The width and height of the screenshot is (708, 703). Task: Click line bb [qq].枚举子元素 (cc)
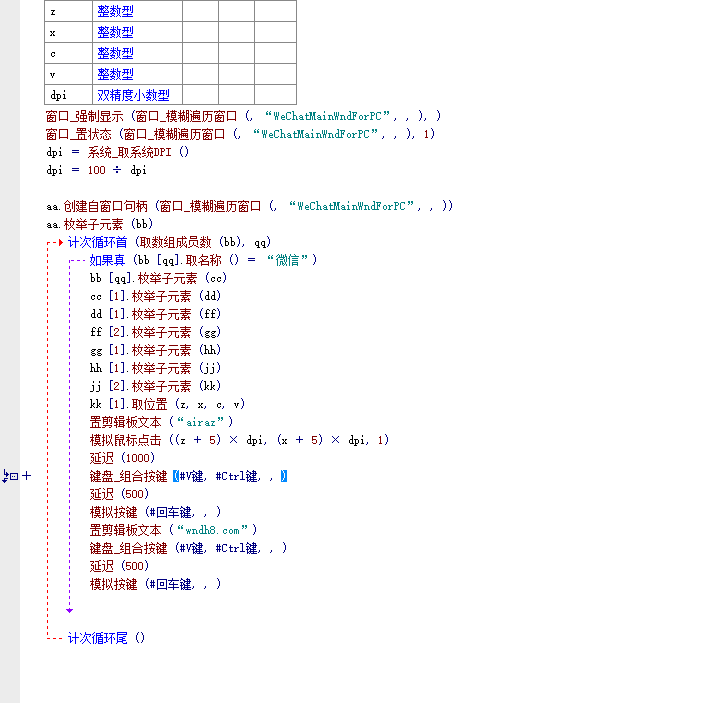pyautogui.click(x=158, y=278)
